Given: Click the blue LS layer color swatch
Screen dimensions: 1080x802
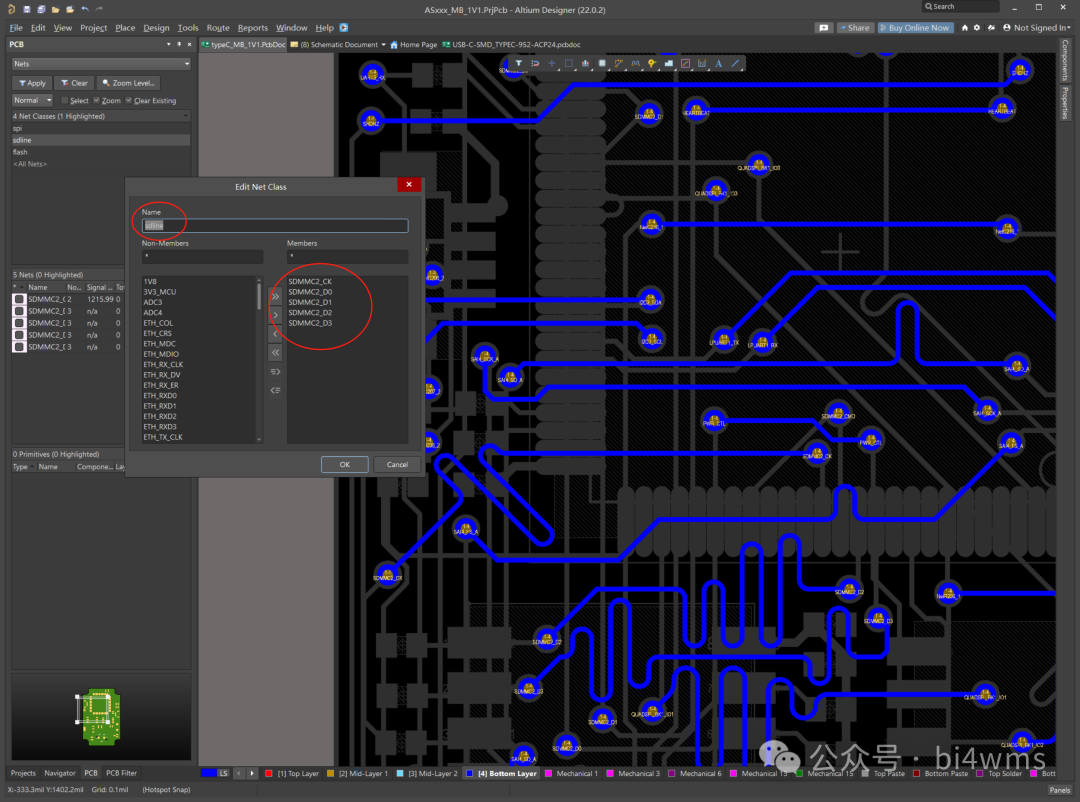Looking at the screenshot, I should pyautogui.click(x=208, y=773).
